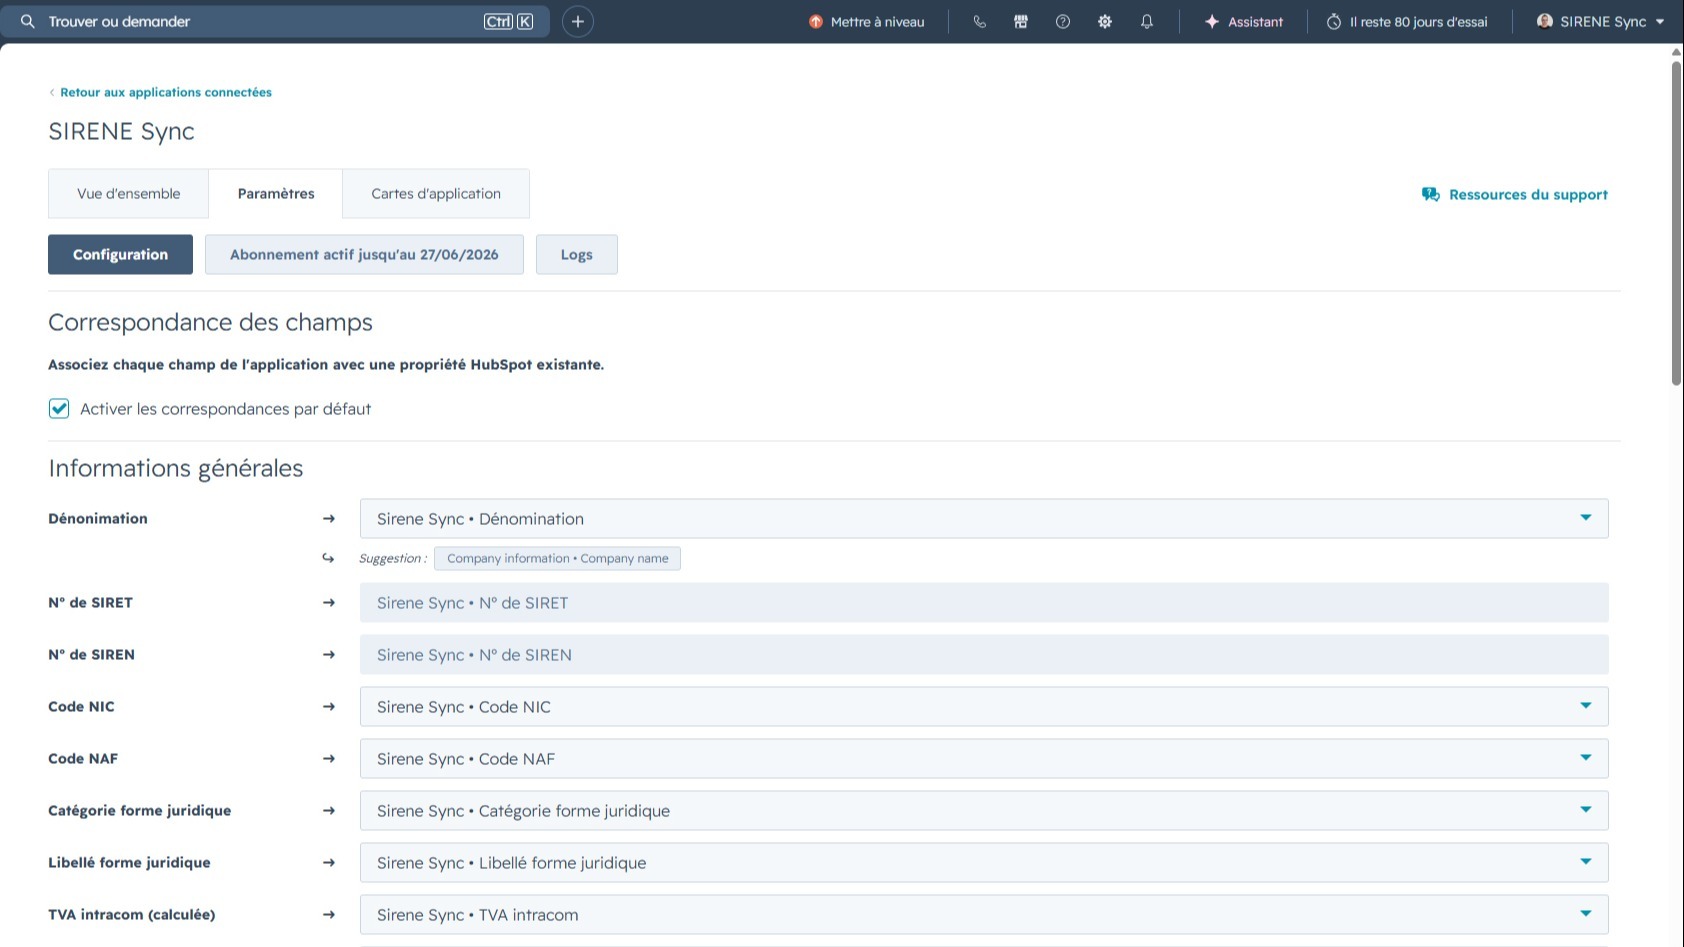Image resolution: width=1684 pixels, height=947 pixels.
Task: Click the support resources chat icon
Action: click(1431, 194)
